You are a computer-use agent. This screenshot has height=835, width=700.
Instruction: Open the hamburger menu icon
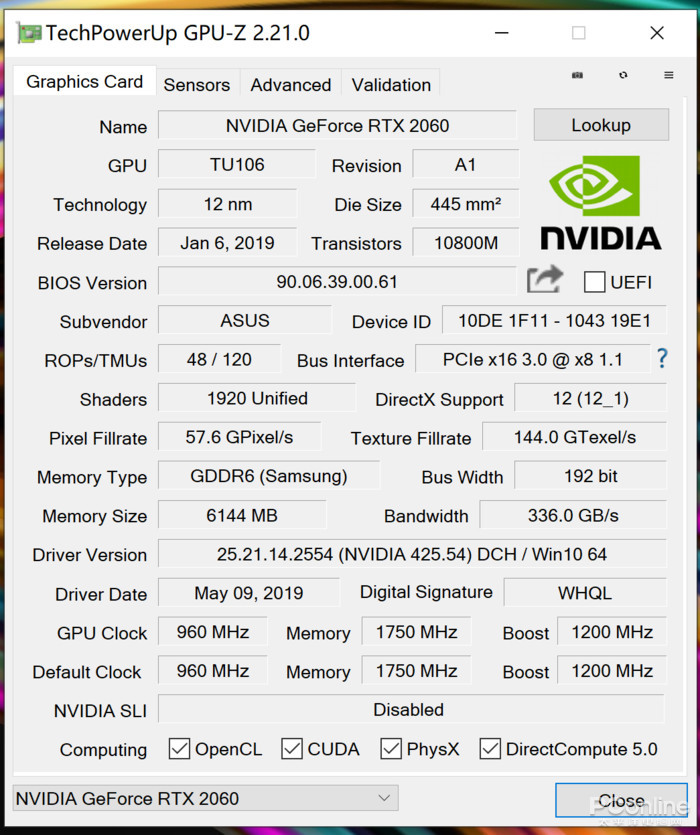coord(668,75)
